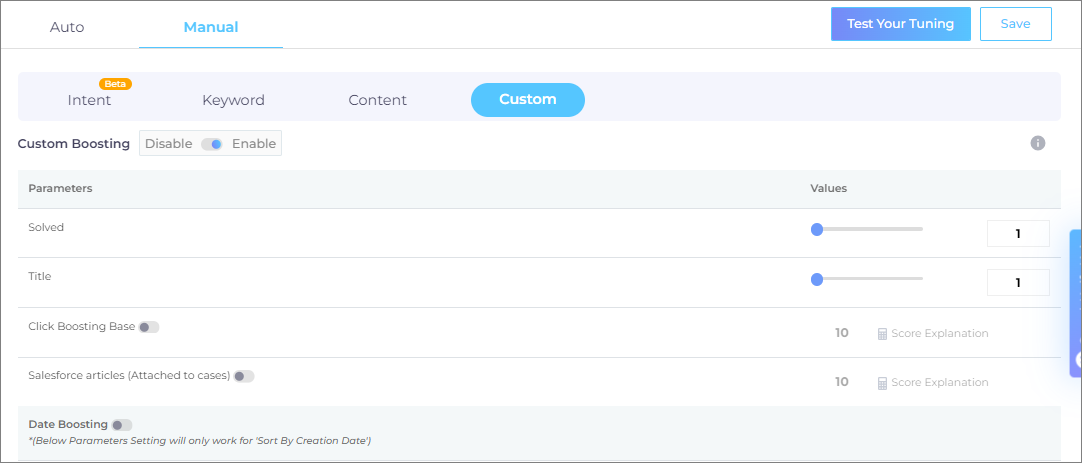Click the Solved slider handle
The width and height of the screenshot is (1082, 463).
point(817,229)
